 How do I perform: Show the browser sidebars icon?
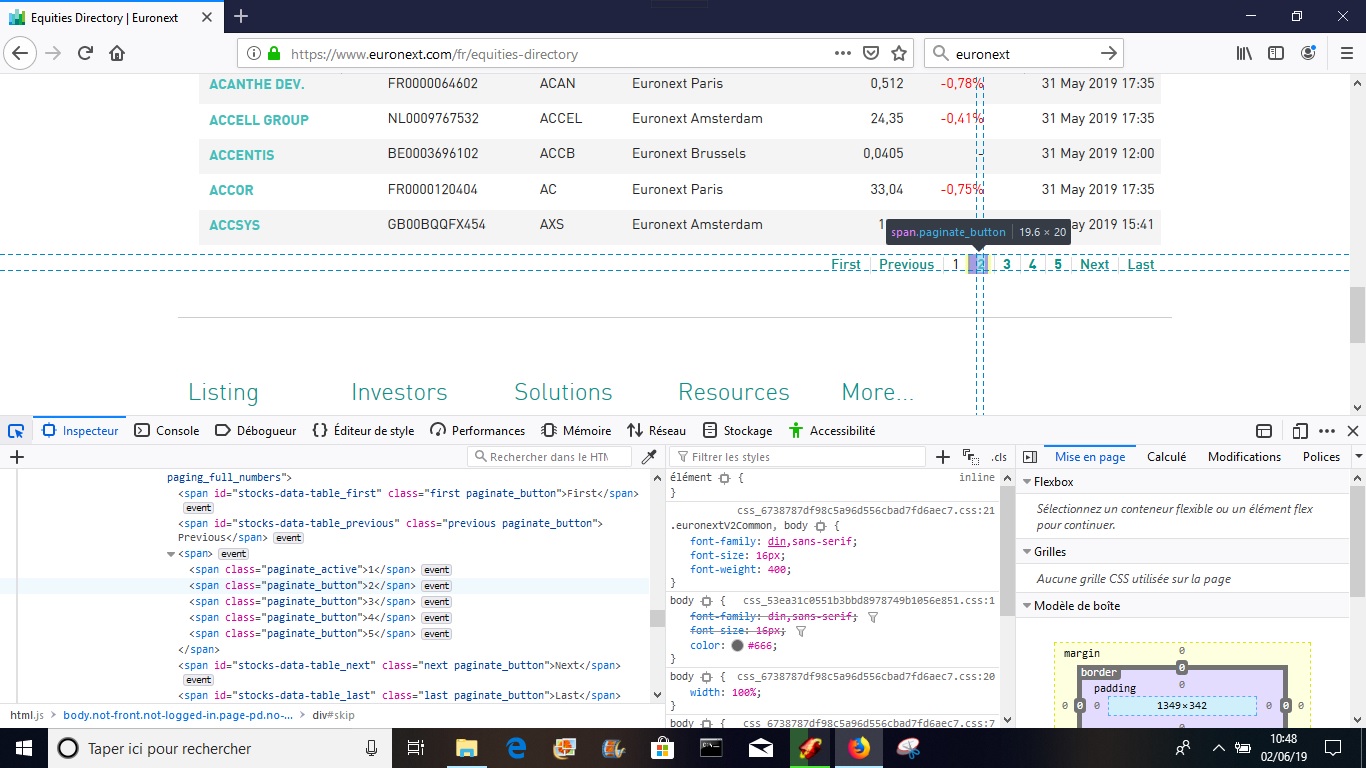pos(1276,53)
